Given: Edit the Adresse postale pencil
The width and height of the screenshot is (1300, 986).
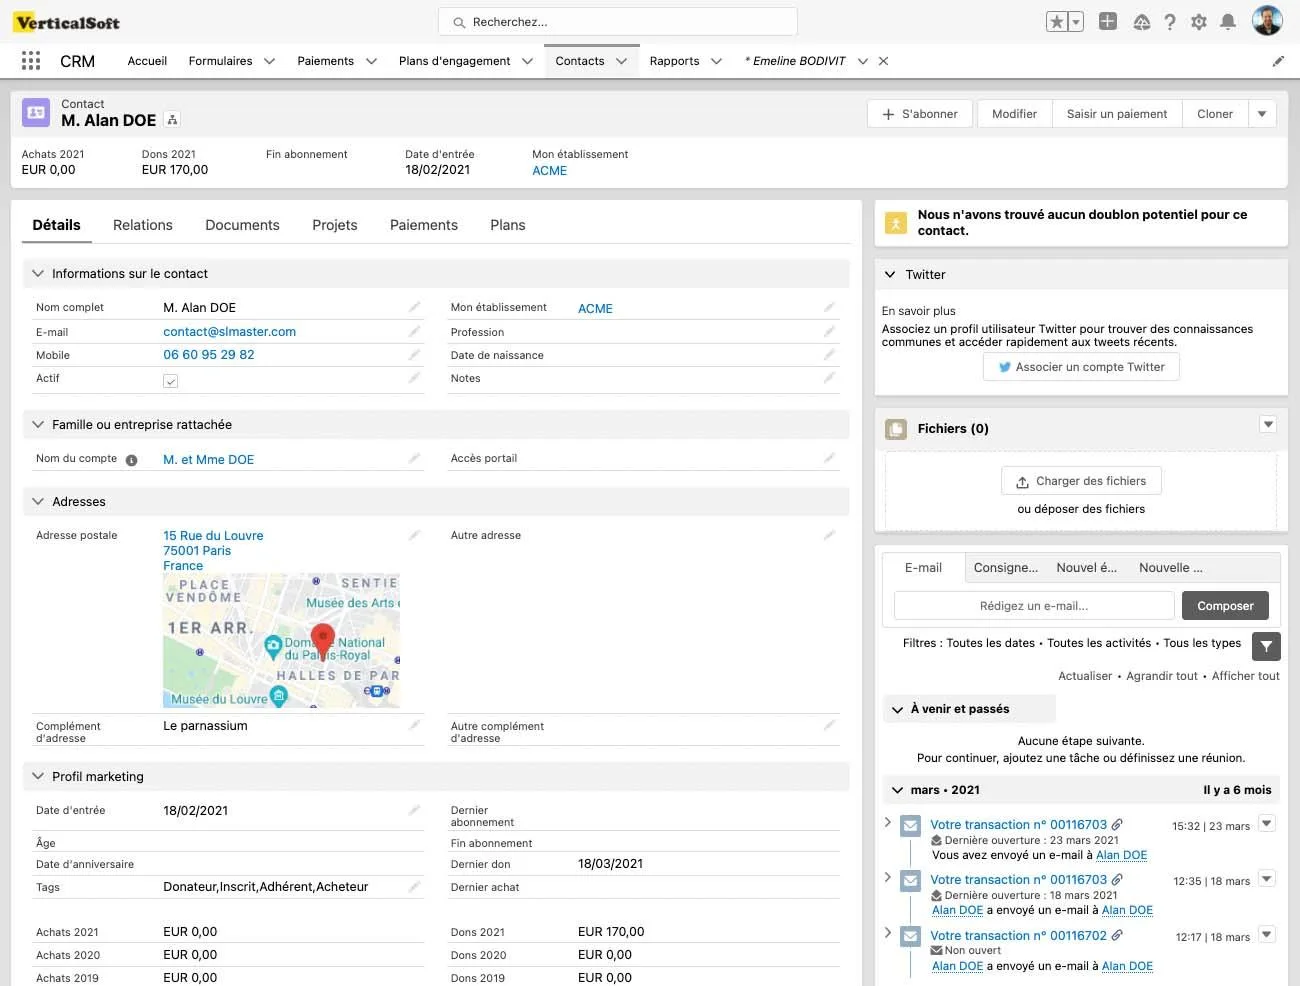Looking at the screenshot, I should coord(414,535).
